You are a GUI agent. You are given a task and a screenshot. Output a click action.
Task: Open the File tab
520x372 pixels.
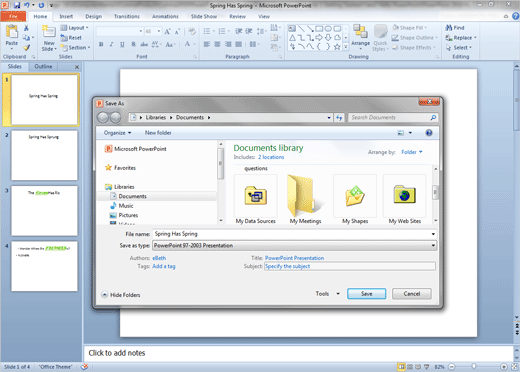(x=13, y=16)
